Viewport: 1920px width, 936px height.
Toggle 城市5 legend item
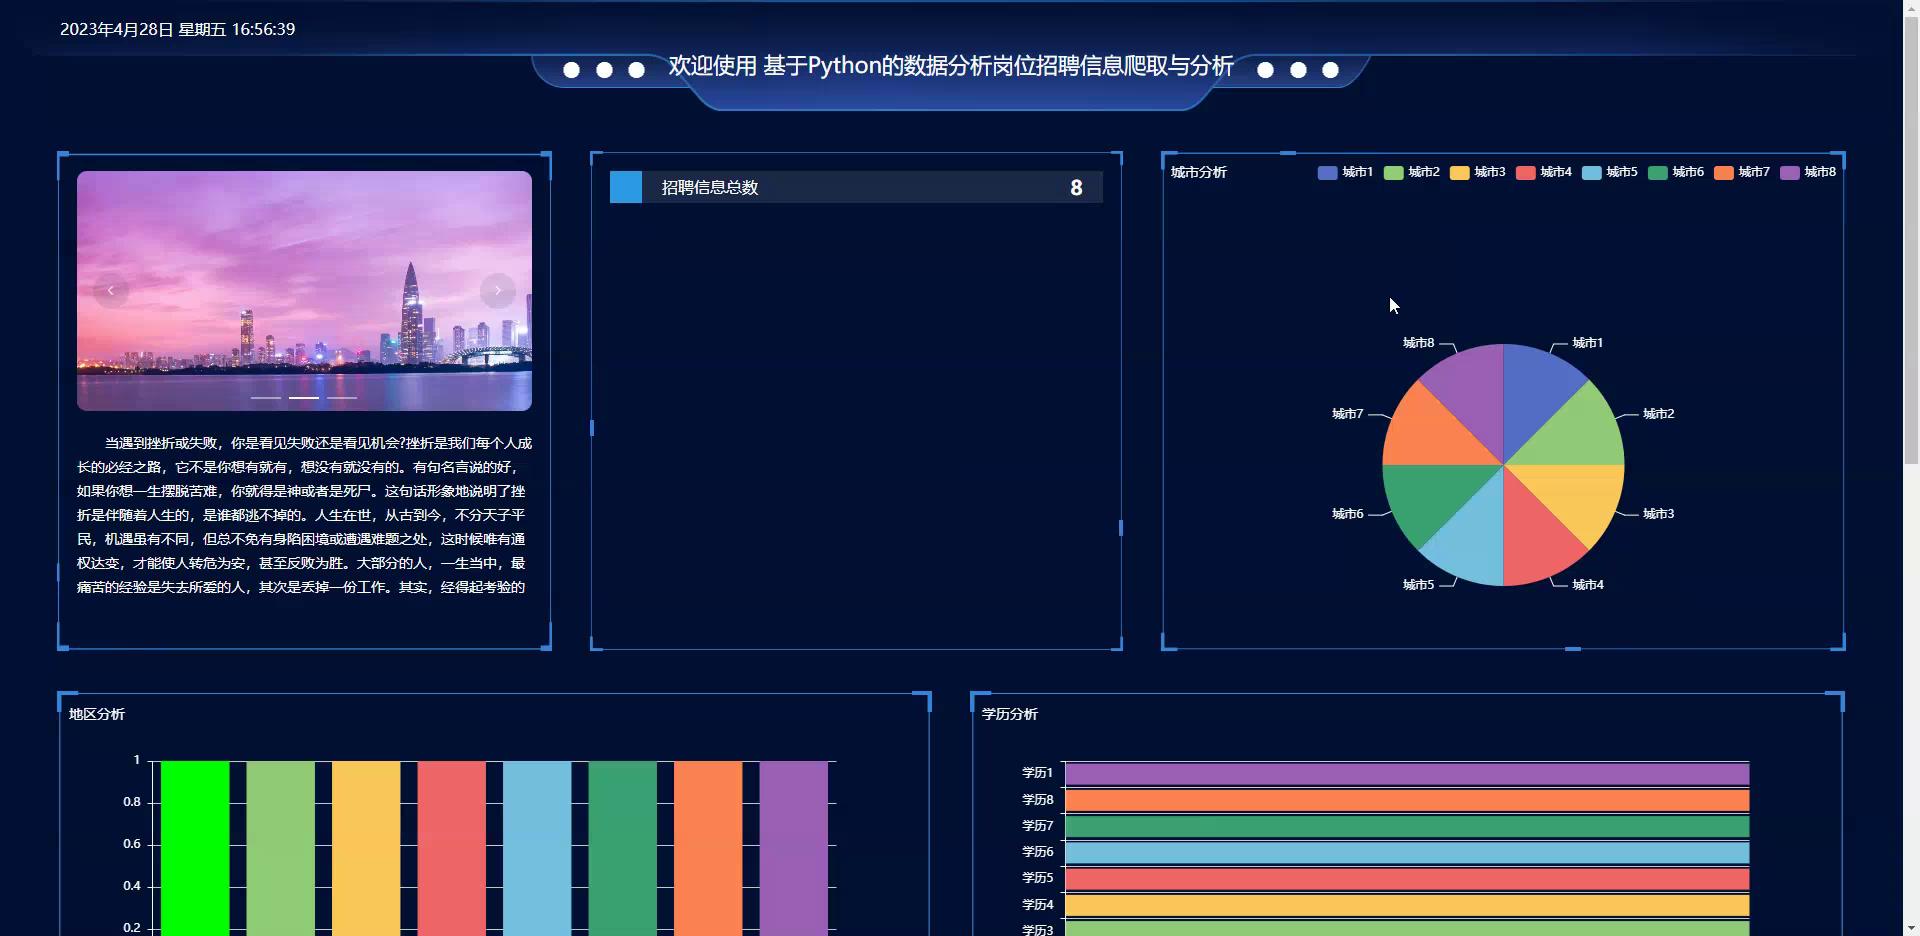(x=1609, y=172)
